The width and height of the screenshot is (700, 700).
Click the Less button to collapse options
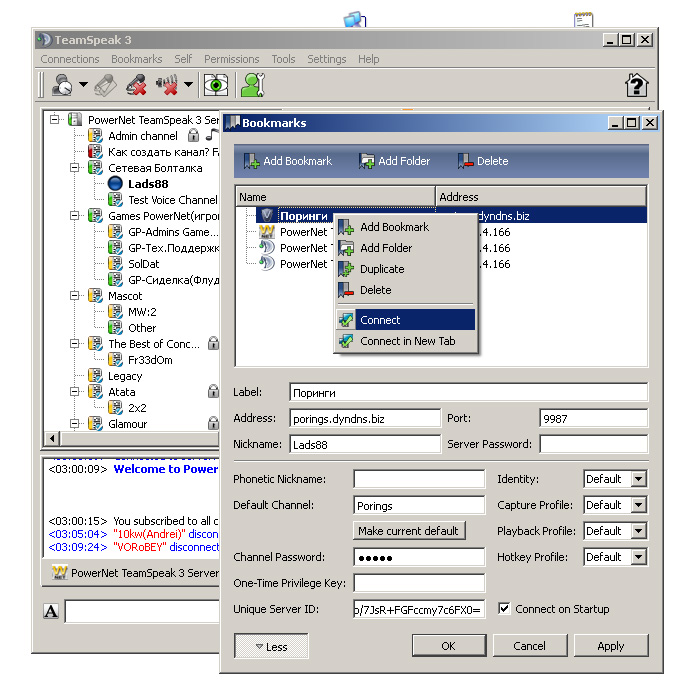(271, 646)
